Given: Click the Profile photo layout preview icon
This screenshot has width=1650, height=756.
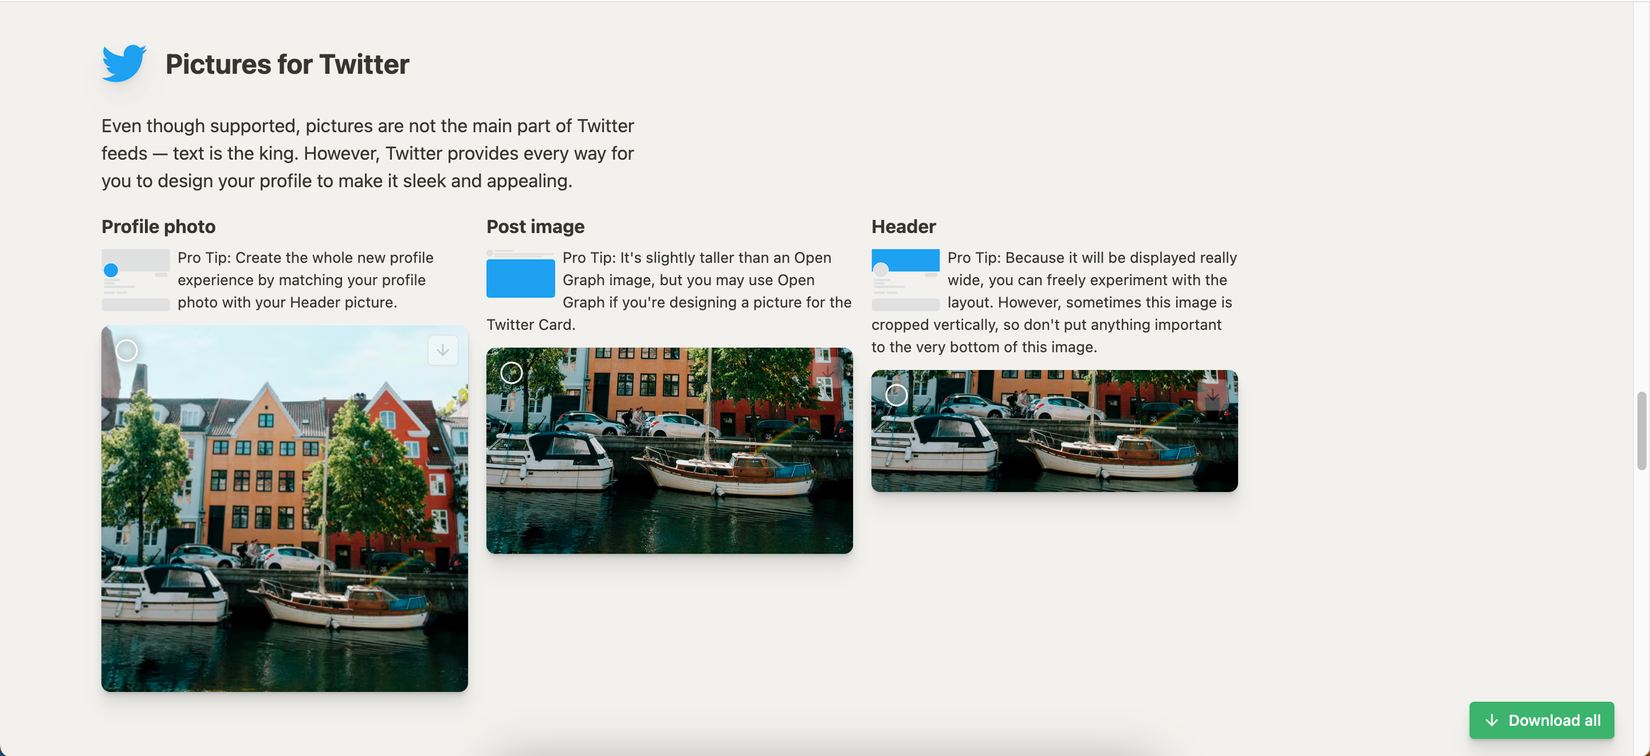Looking at the screenshot, I should pyautogui.click(x=135, y=280).
